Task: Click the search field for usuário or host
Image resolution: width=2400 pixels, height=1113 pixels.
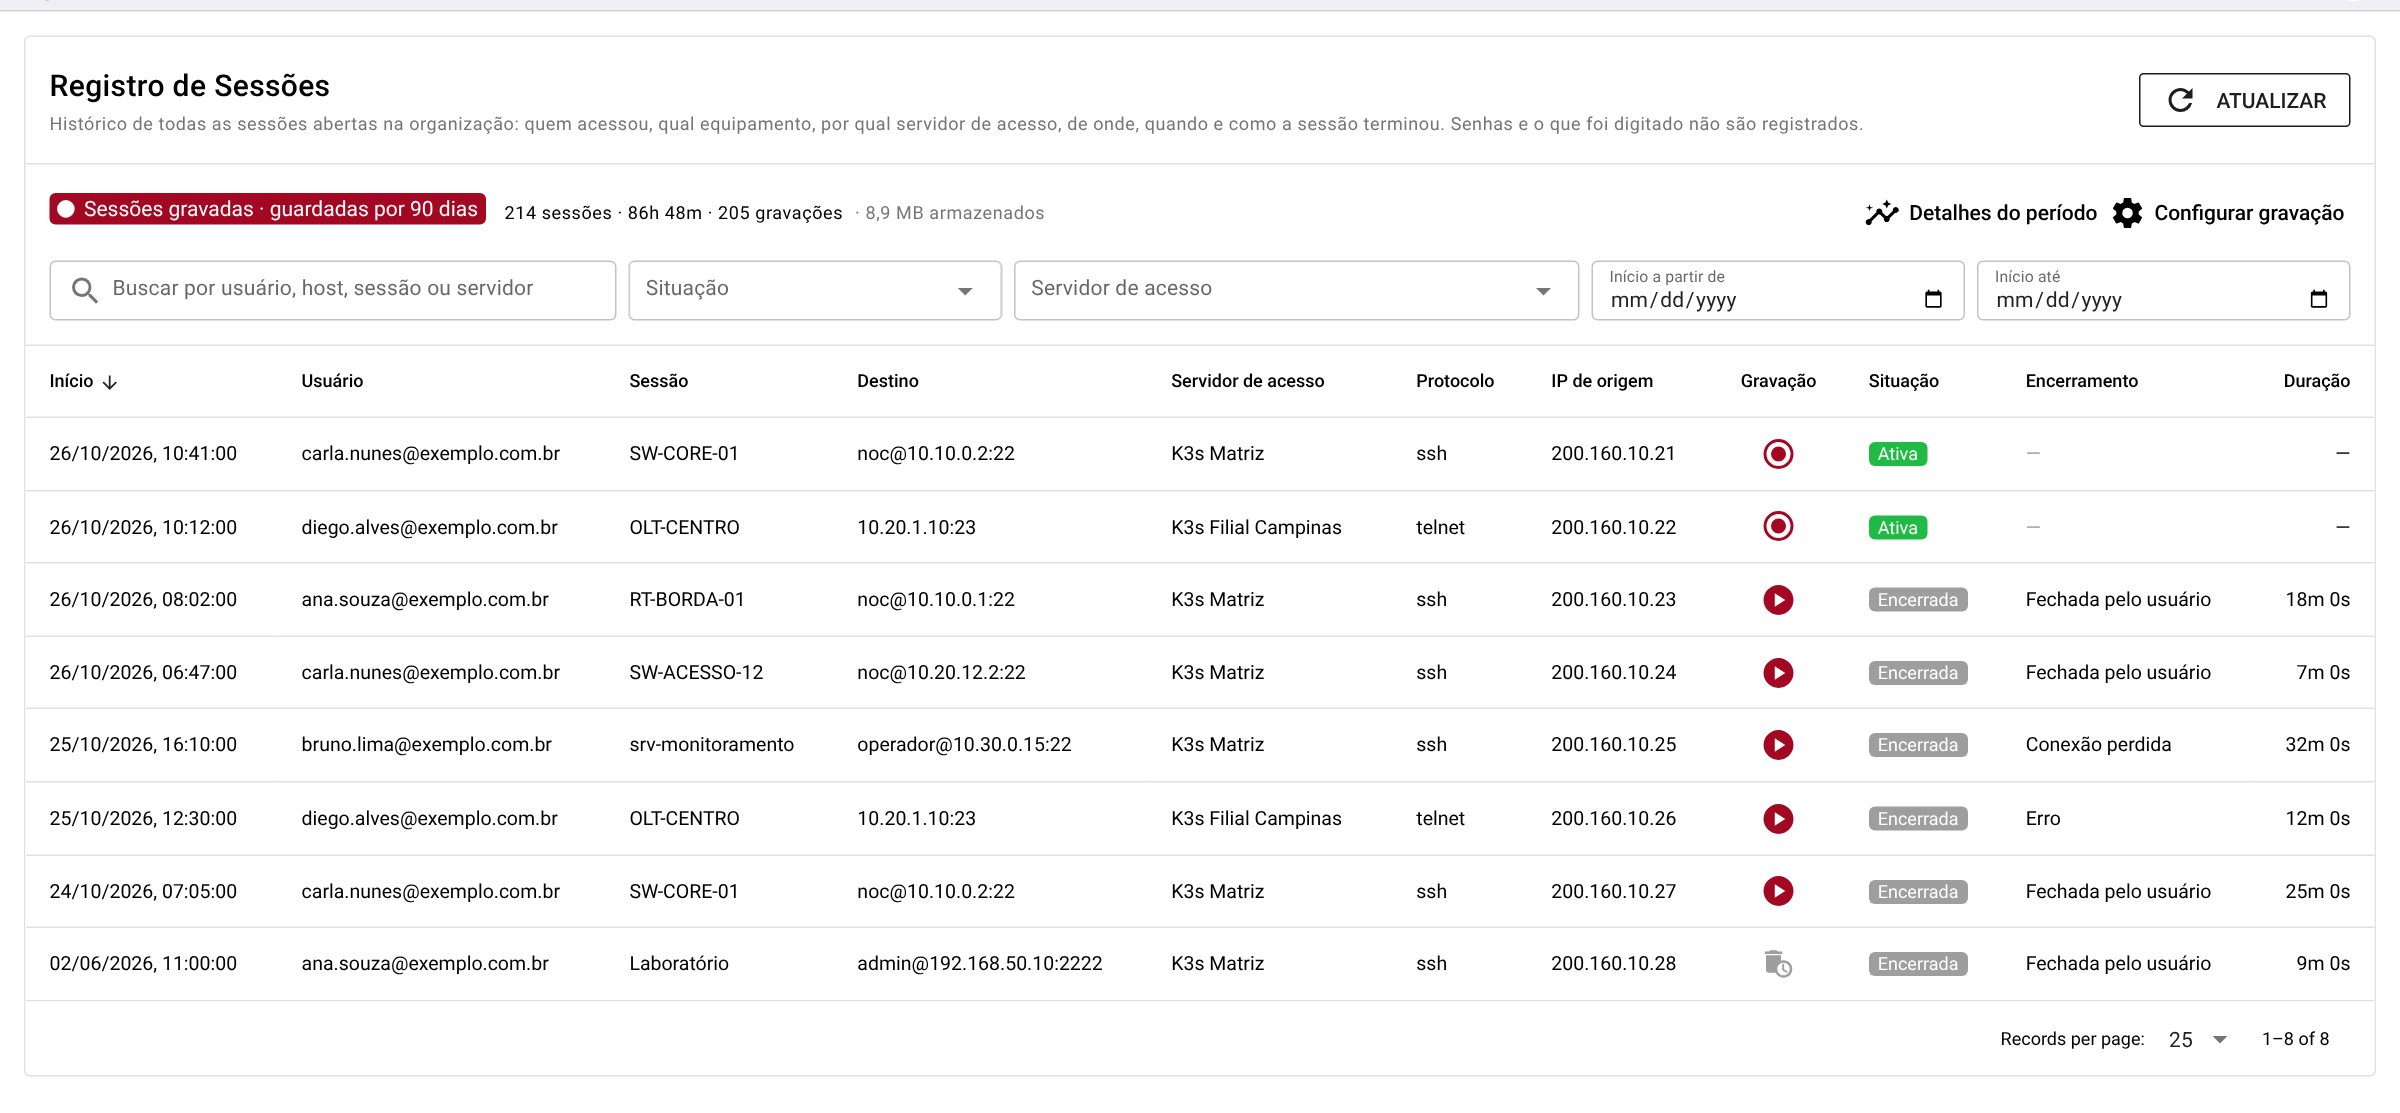Action: (333, 290)
